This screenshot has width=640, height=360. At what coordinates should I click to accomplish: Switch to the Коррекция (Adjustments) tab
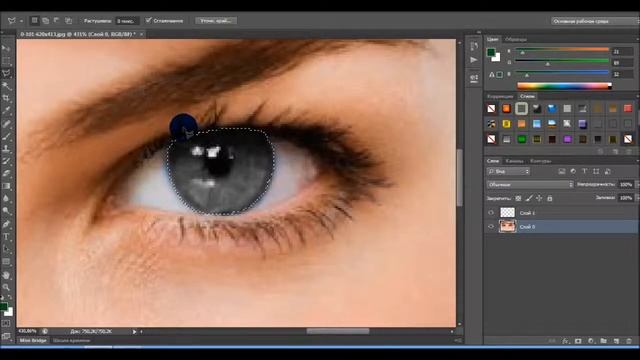pos(500,96)
